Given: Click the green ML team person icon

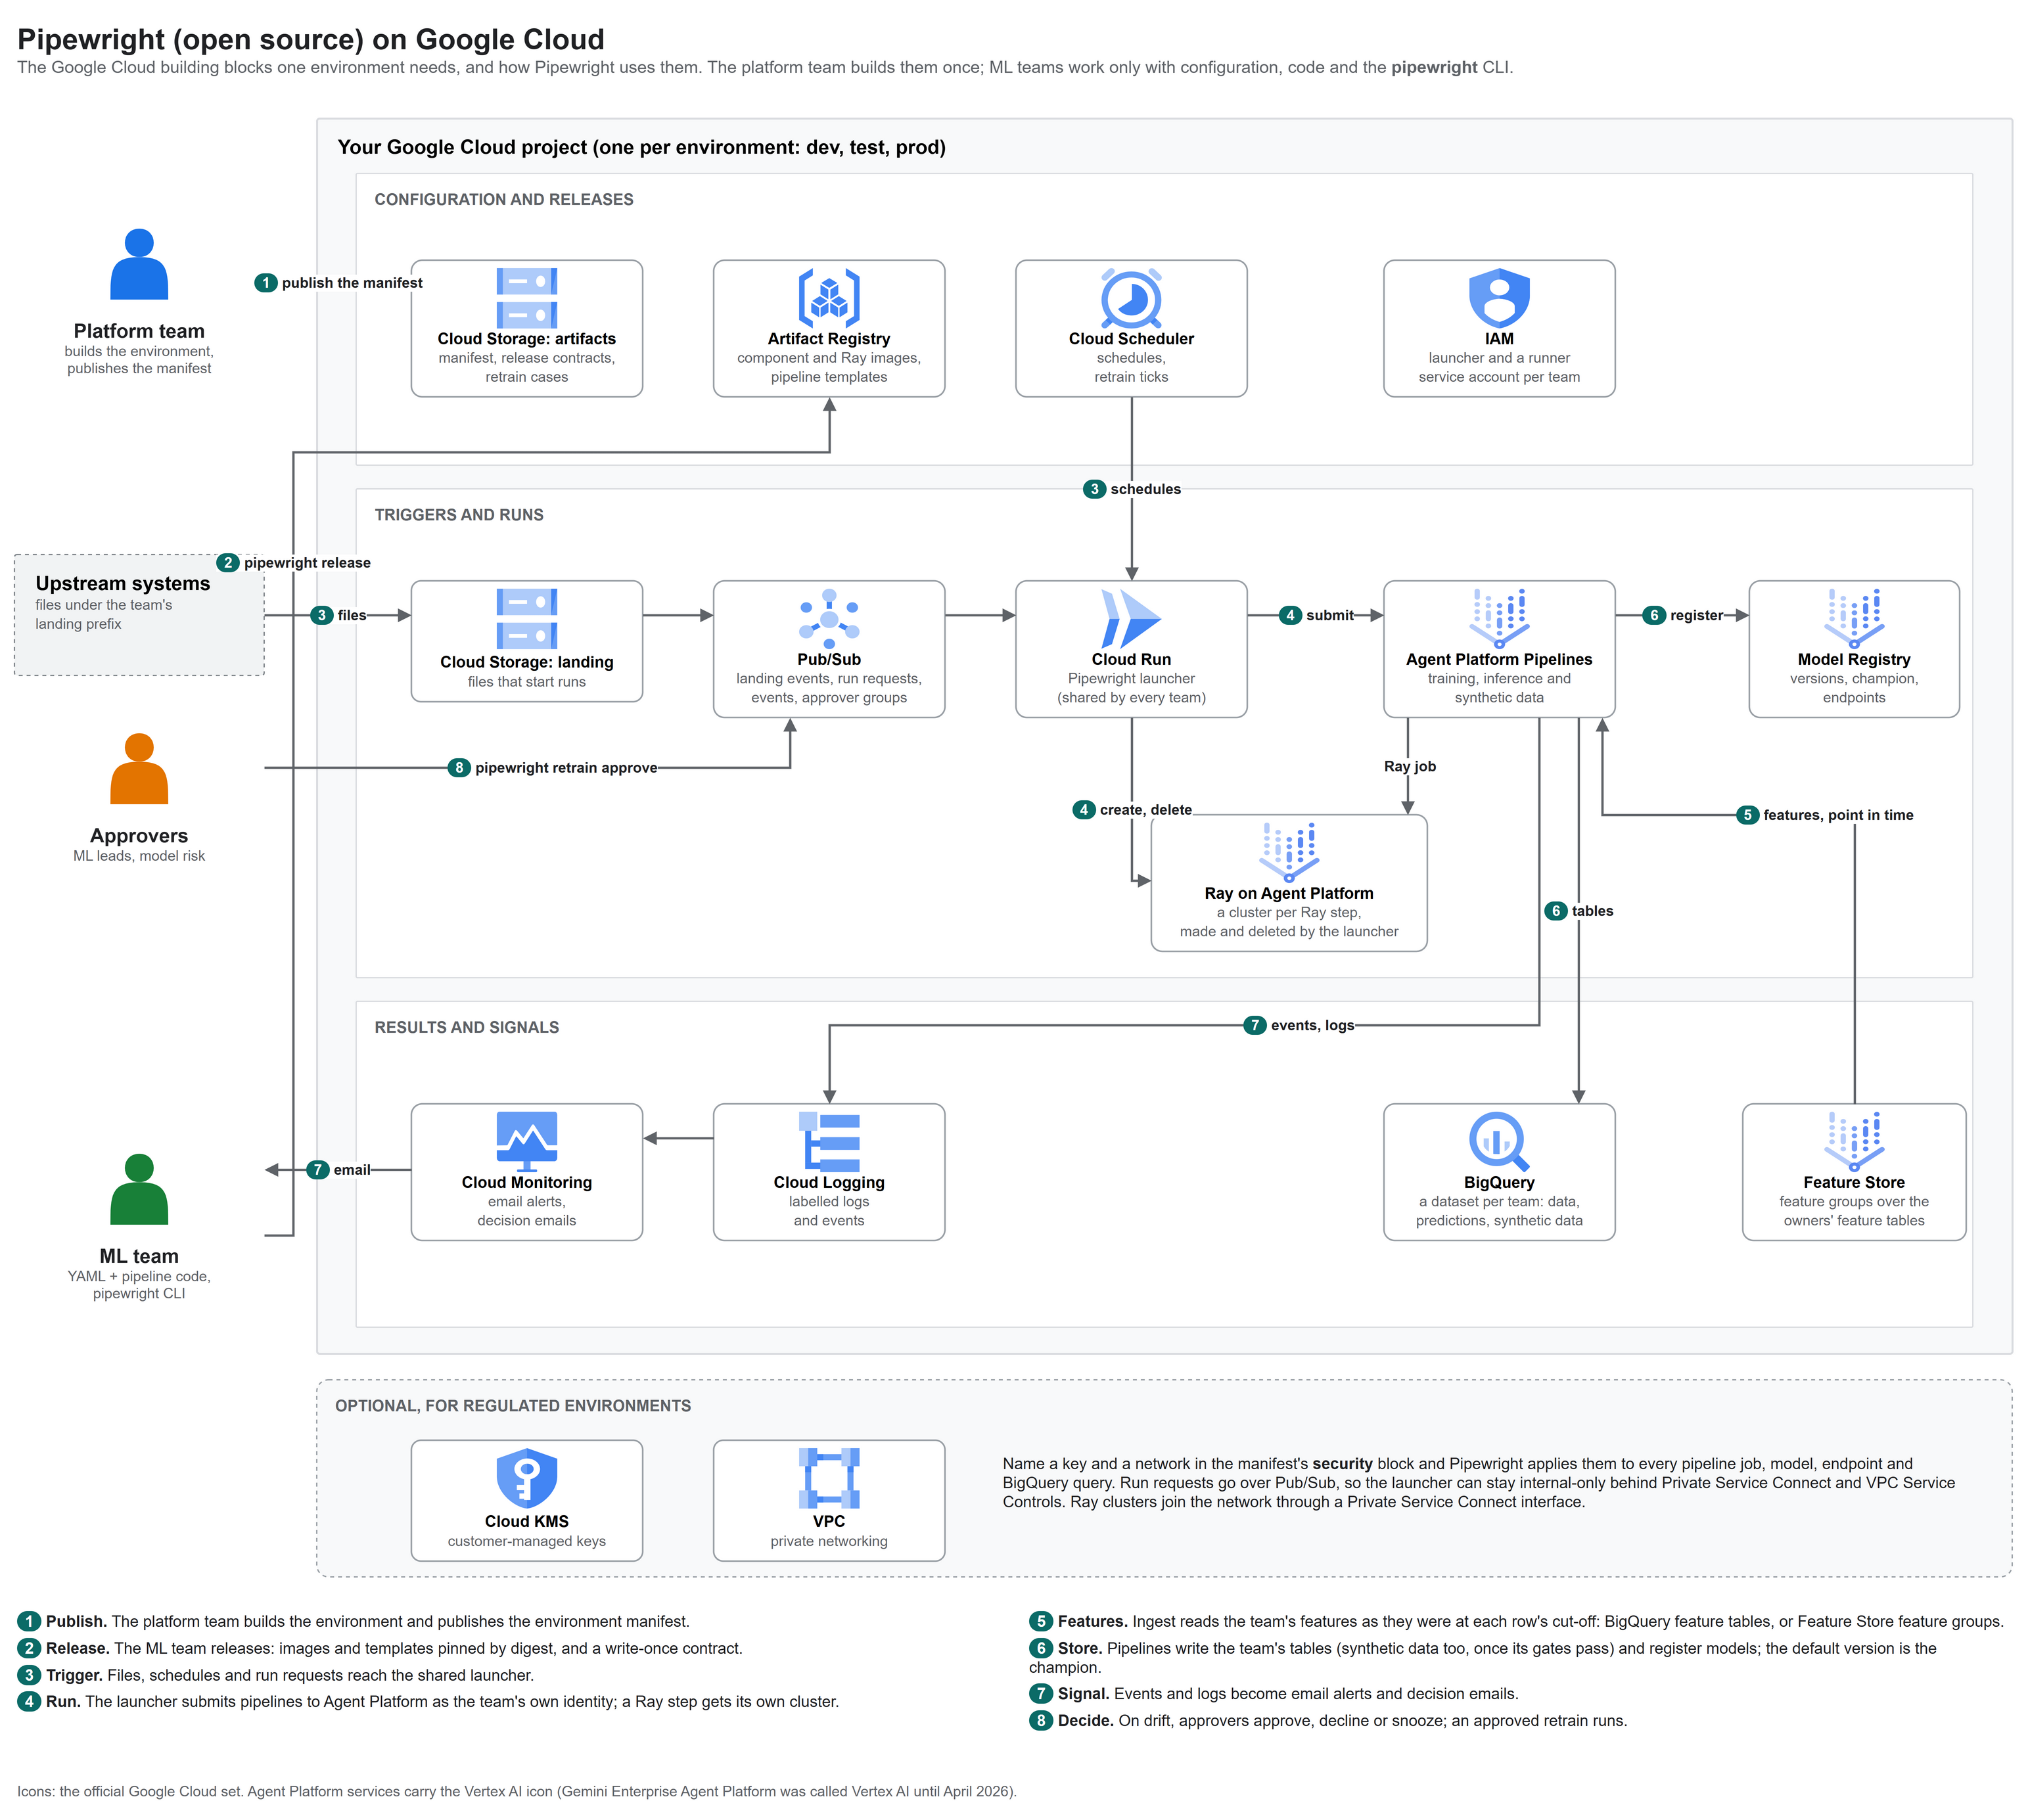Looking at the screenshot, I should click(x=139, y=1189).
